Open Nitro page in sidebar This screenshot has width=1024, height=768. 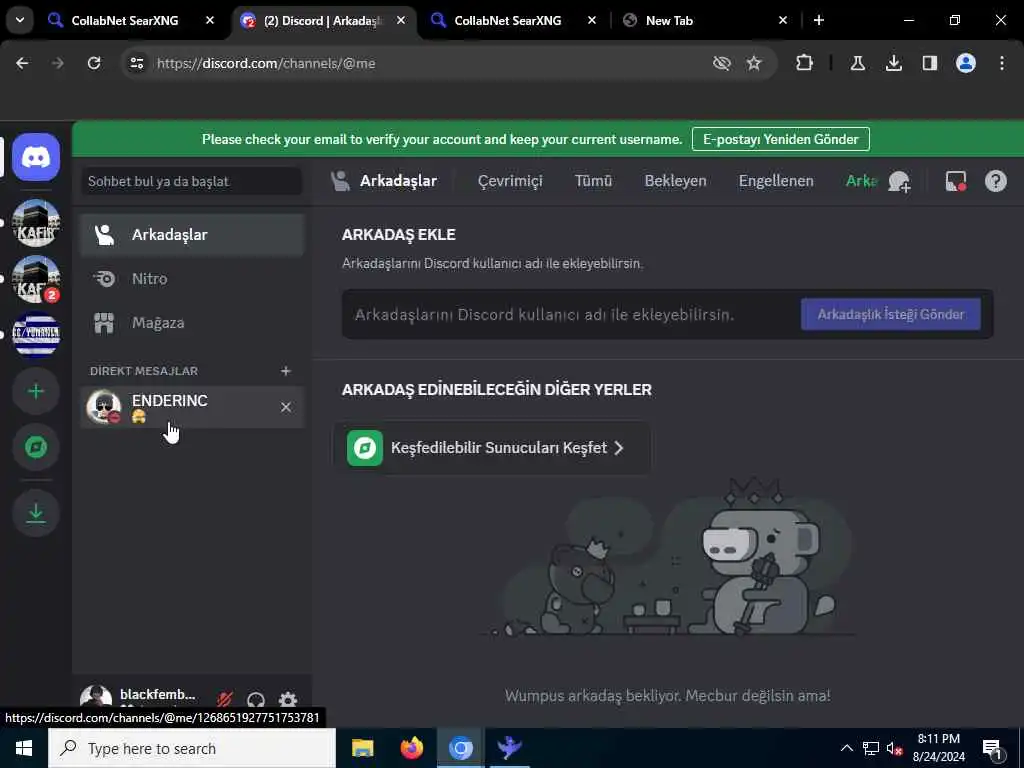[192, 279]
